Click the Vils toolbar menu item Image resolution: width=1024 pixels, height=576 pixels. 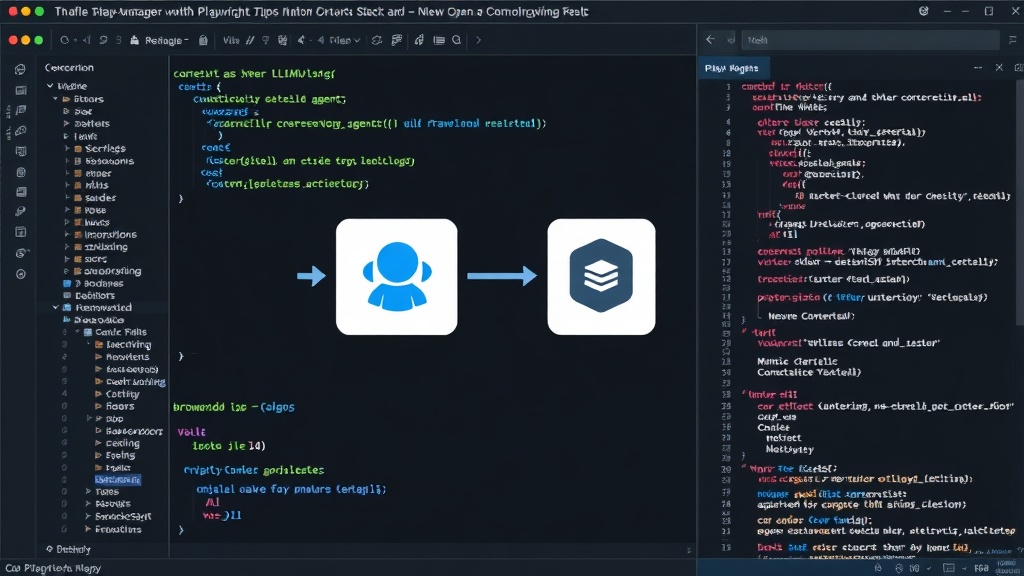(x=231, y=40)
